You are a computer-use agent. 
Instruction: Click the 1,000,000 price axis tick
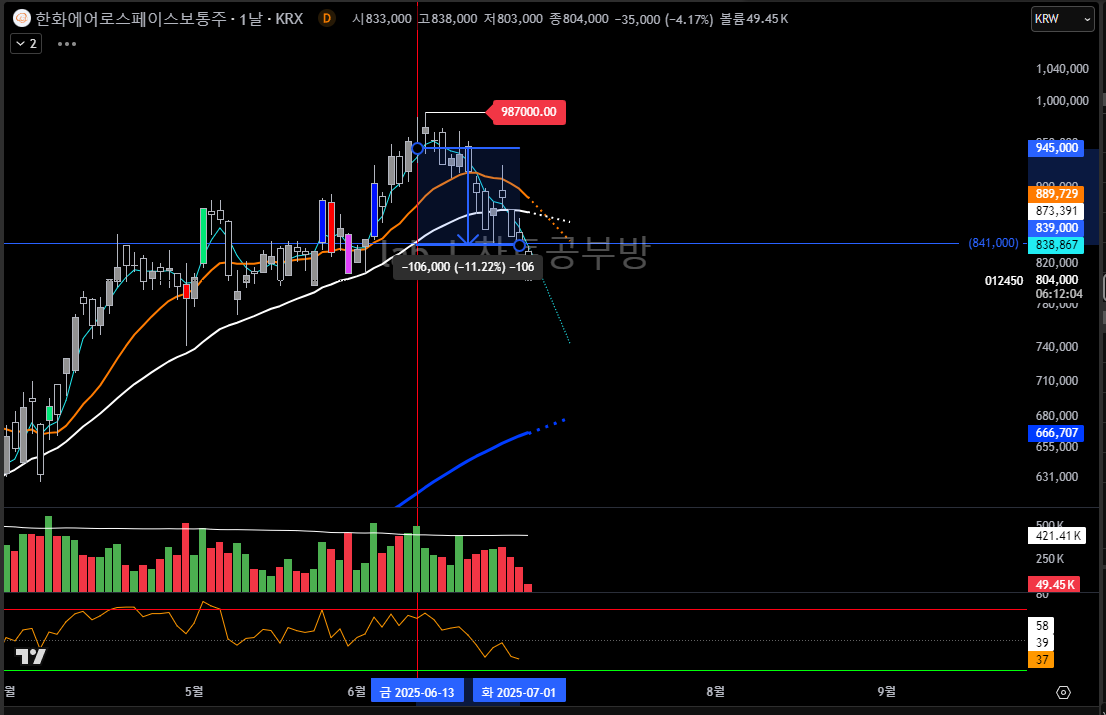1062,100
